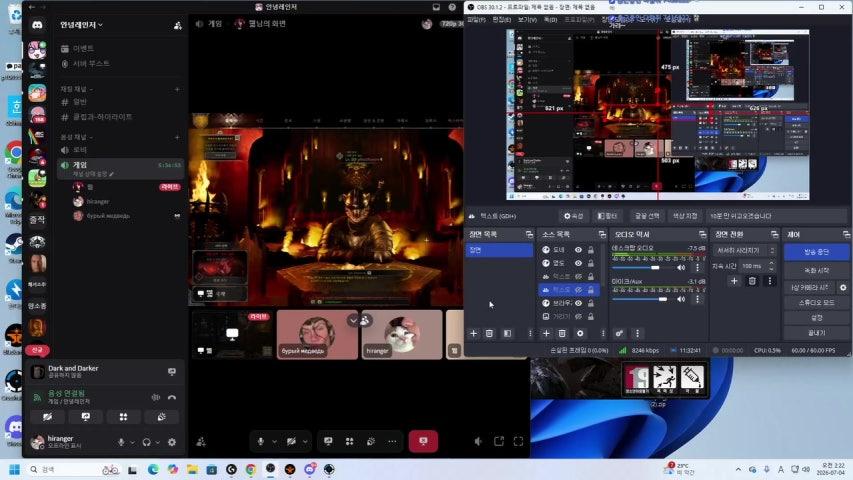This screenshot has height=480, width=853.
Task: Open the Discord help icon in title bar
Action: (452, 7)
